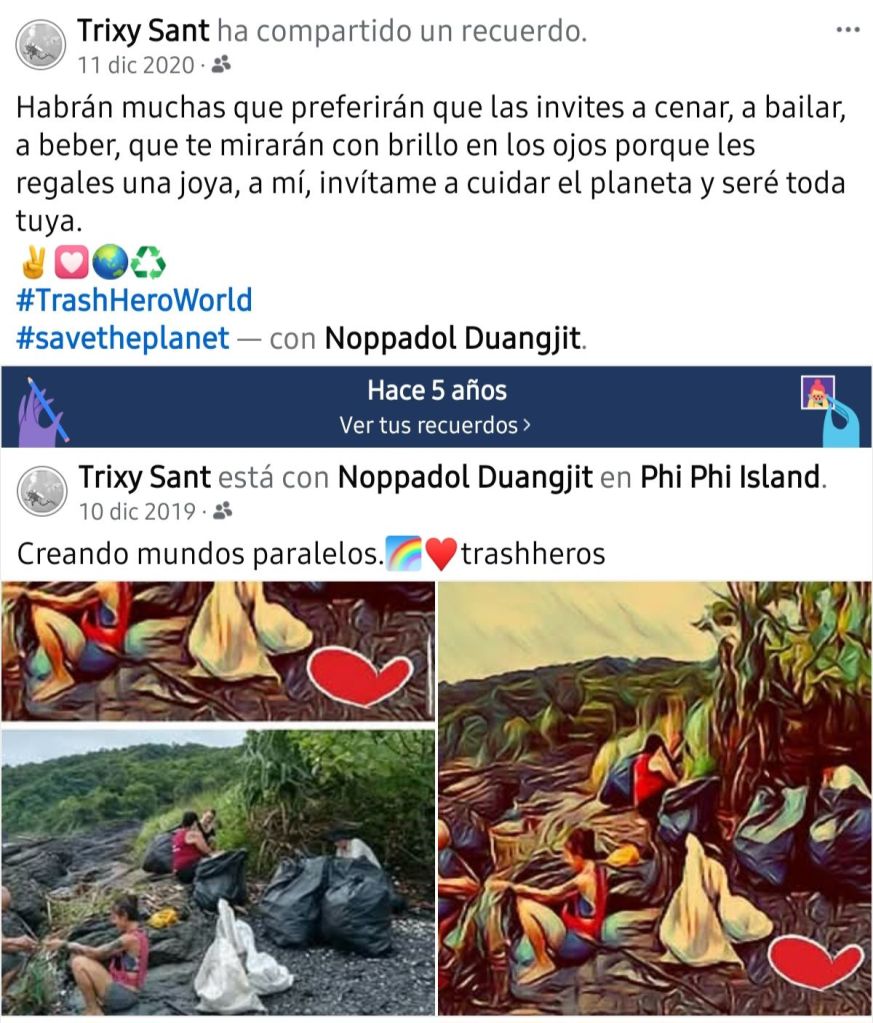The width and height of the screenshot is (873, 1023).
Task: Tap Trixy Sant's top profile picture
Action: point(40,44)
